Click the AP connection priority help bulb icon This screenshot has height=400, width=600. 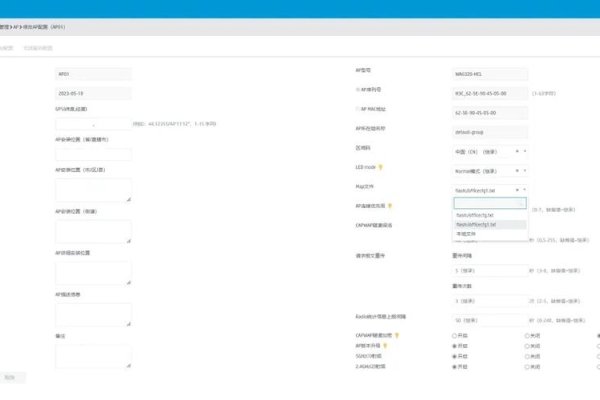tap(390, 206)
